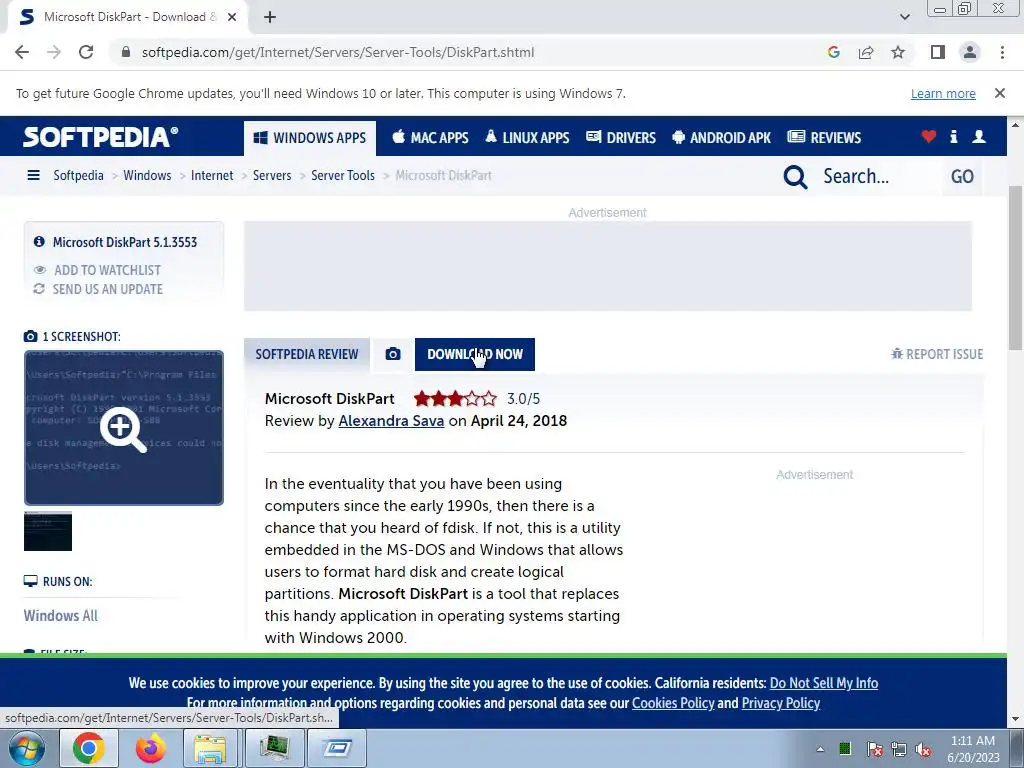Click REPORT ISSUE

pyautogui.click(x=937, y=354)
